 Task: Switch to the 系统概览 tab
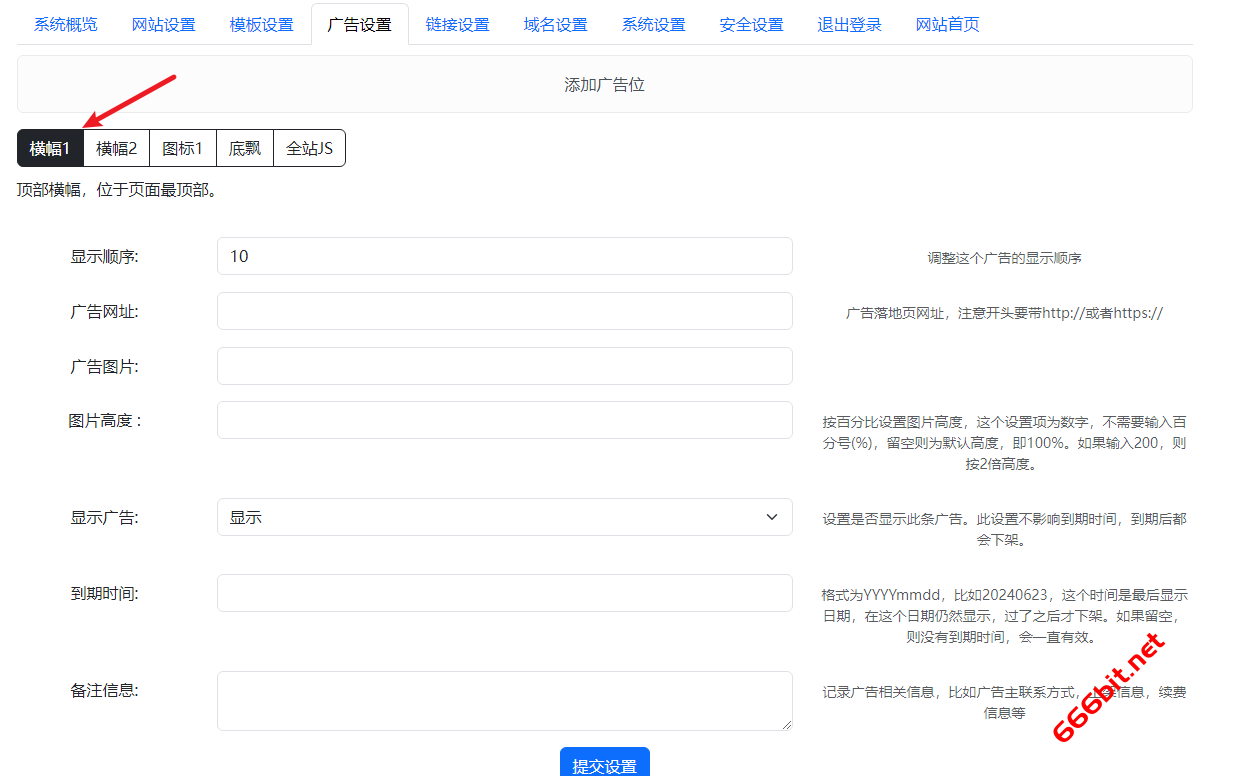64,24
